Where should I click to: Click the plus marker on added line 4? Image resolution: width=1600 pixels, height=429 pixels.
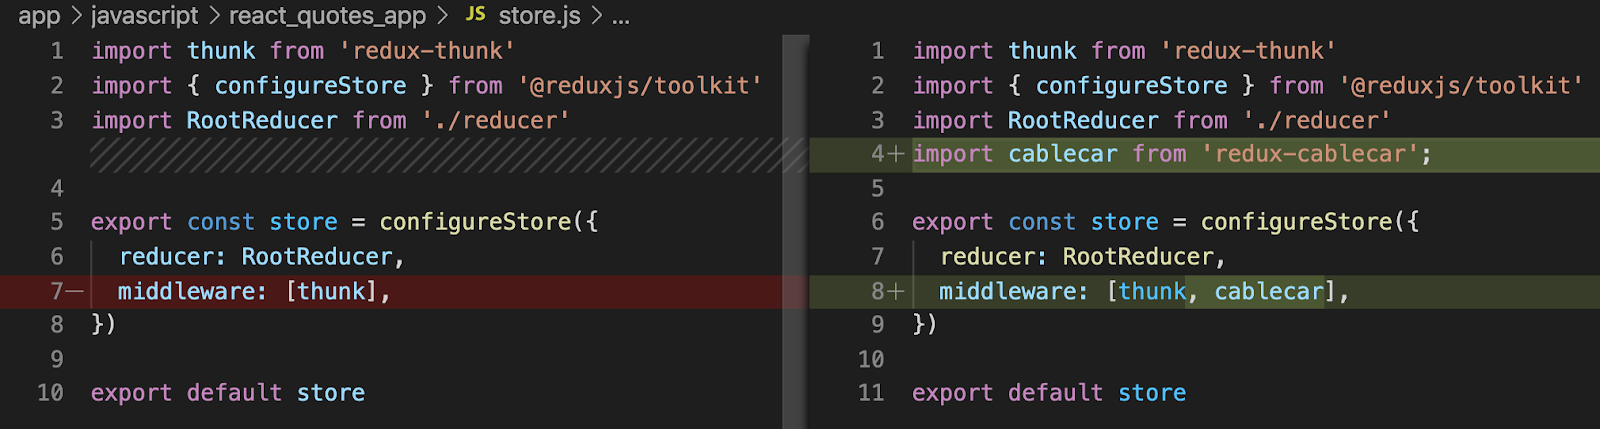click(x=896, y=154)
